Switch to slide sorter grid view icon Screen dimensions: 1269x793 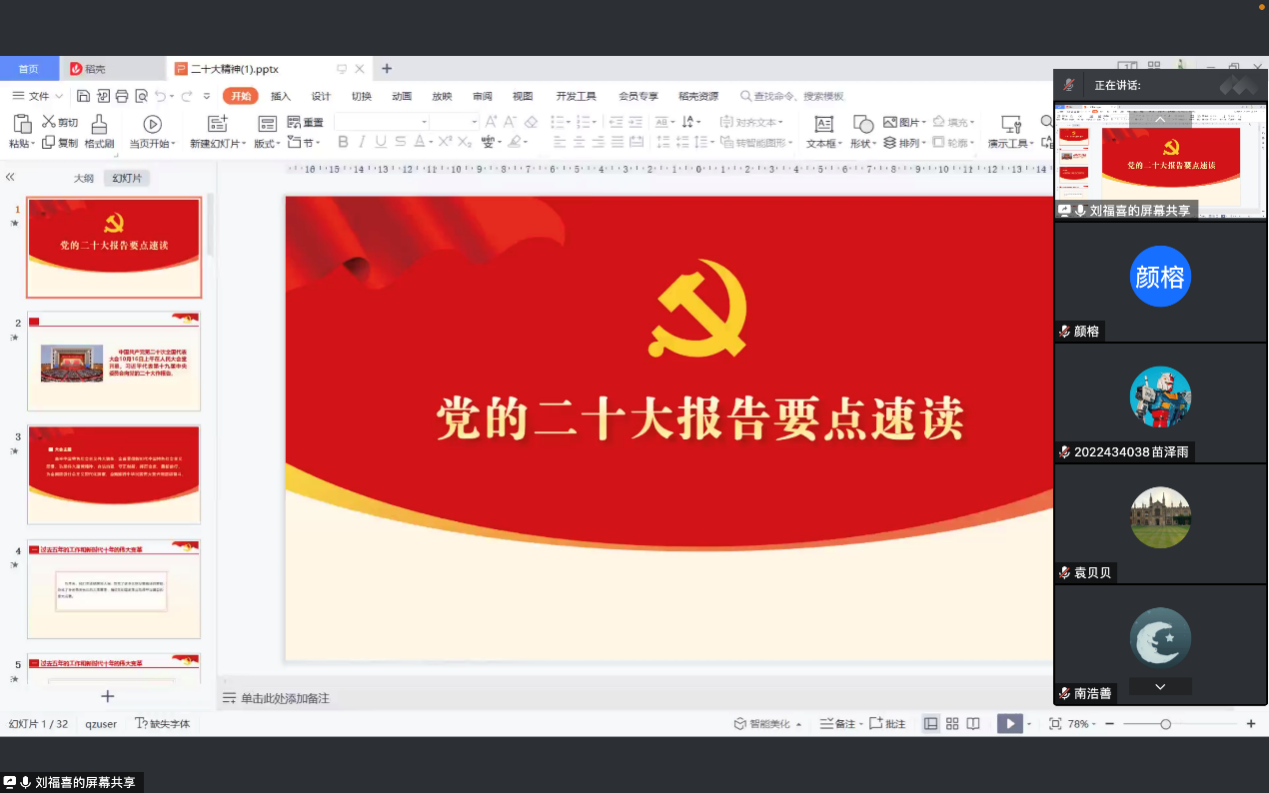point(952,724)
